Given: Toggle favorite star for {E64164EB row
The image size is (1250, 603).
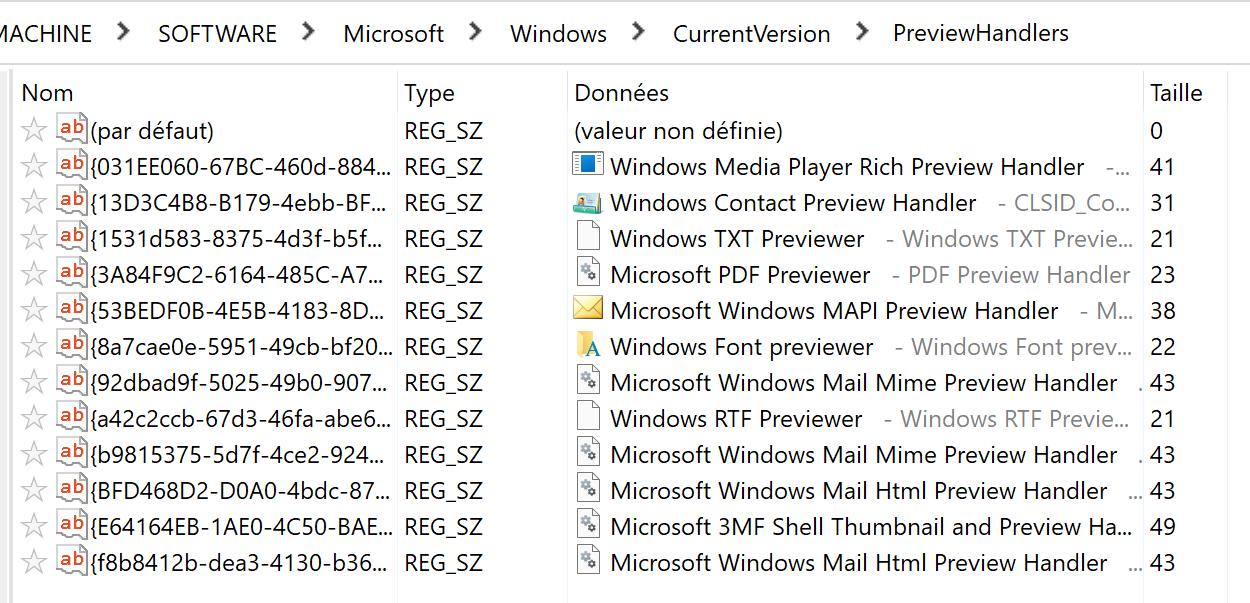Looking at the screenshot, I should (x=35, y=526).
